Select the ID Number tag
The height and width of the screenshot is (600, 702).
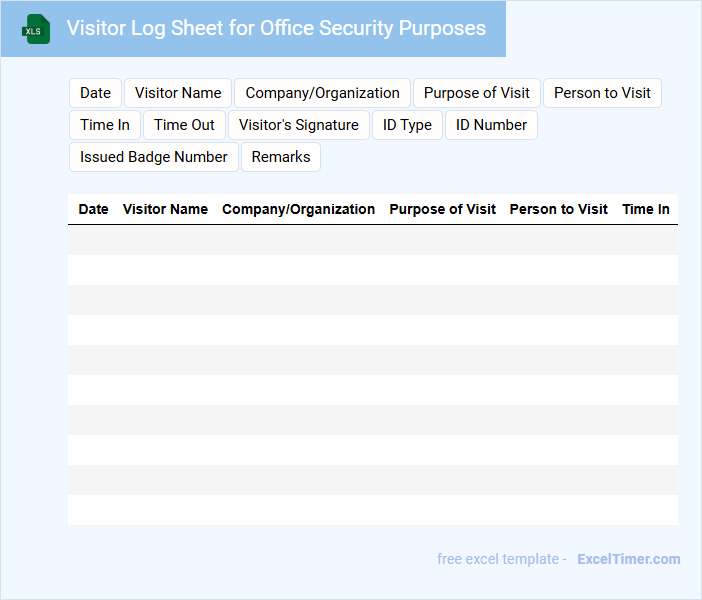pos(491,125)
